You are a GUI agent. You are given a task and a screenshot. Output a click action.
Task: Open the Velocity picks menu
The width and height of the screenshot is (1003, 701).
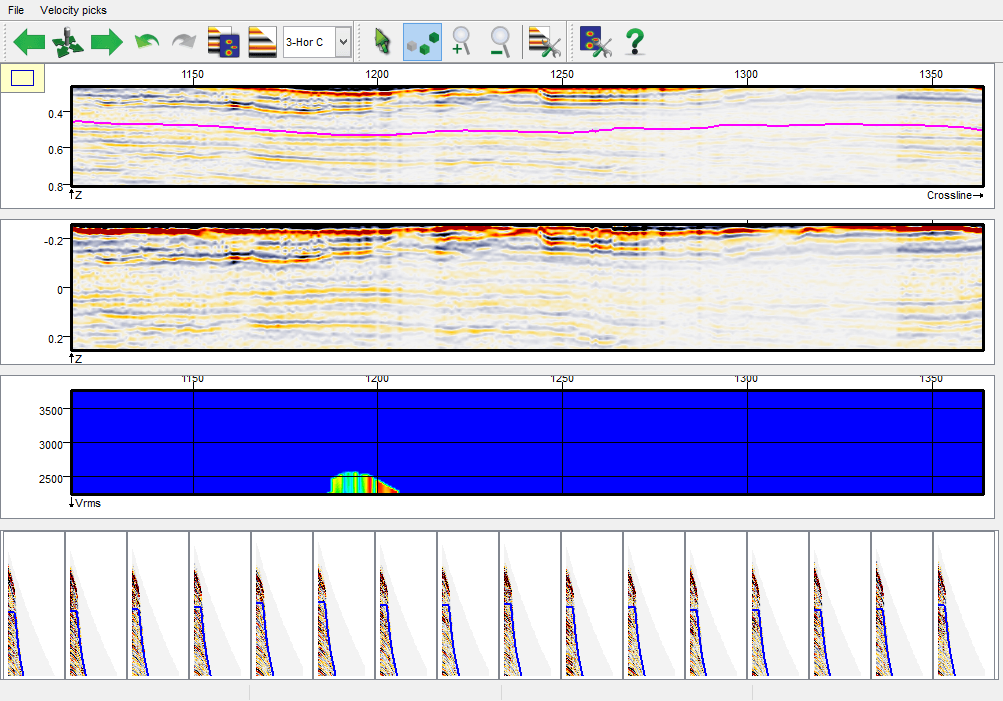point(73,10)
